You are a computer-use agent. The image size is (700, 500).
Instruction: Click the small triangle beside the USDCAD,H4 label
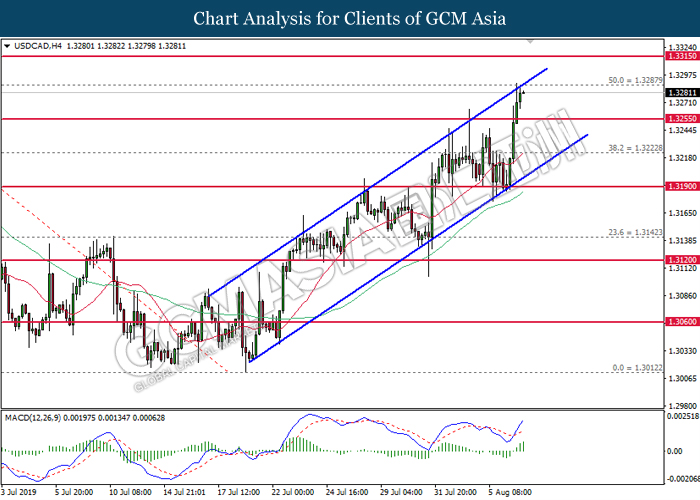coord(8,46)
